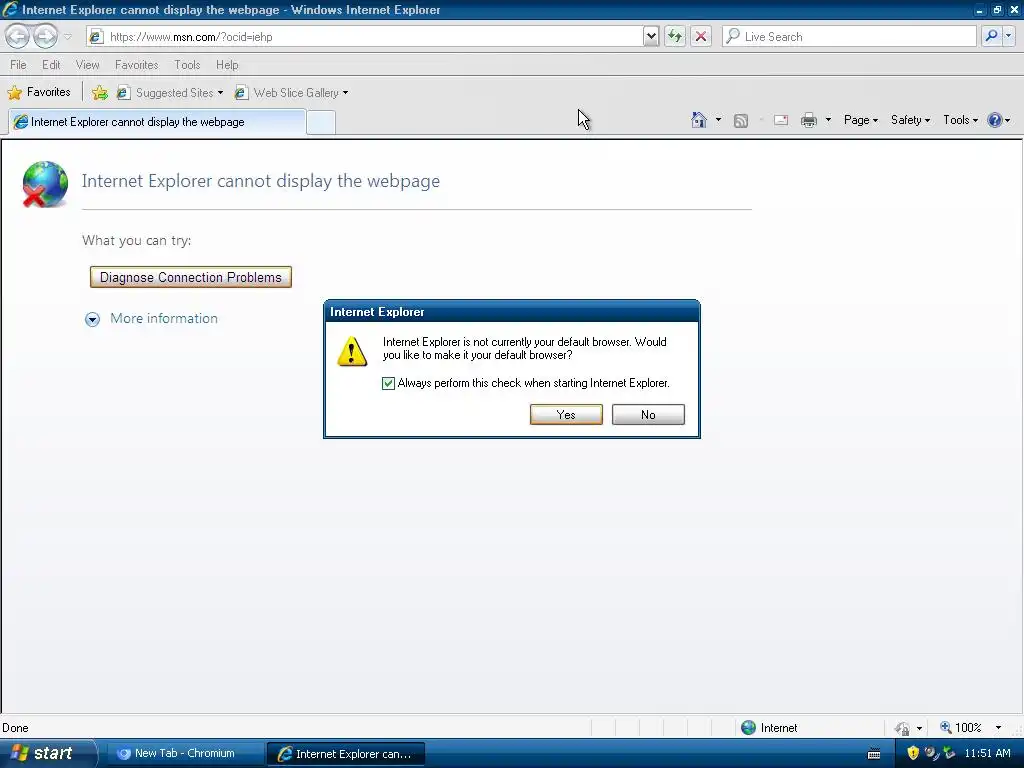The image size is (1024, 768).
Task: Click Add to Favorites Bar star icon
Action: pos(100,93)
